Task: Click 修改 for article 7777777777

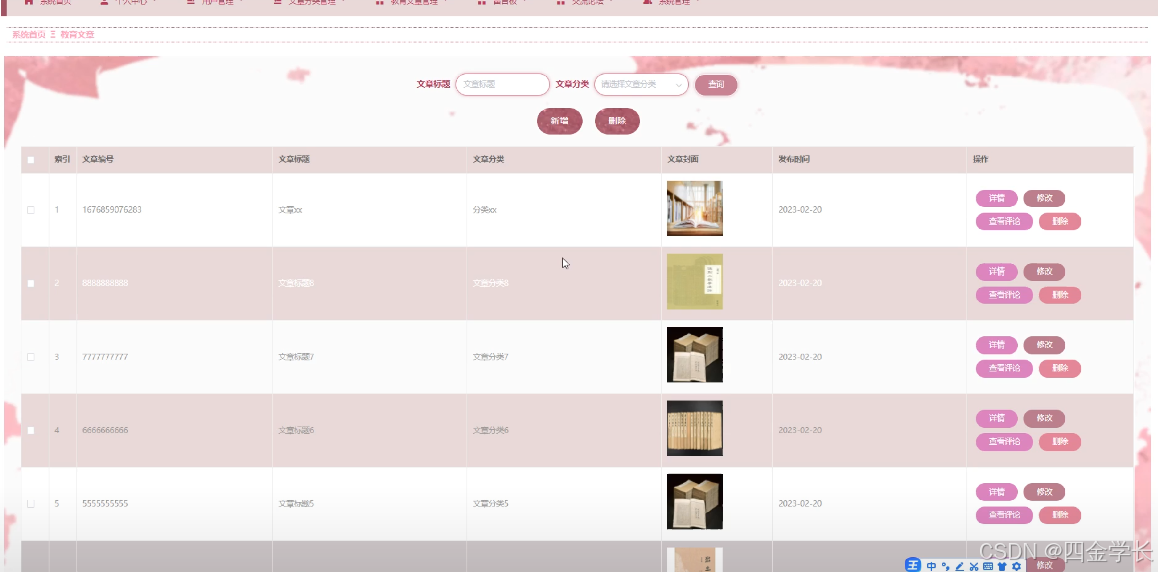Action: point(1044,345)
